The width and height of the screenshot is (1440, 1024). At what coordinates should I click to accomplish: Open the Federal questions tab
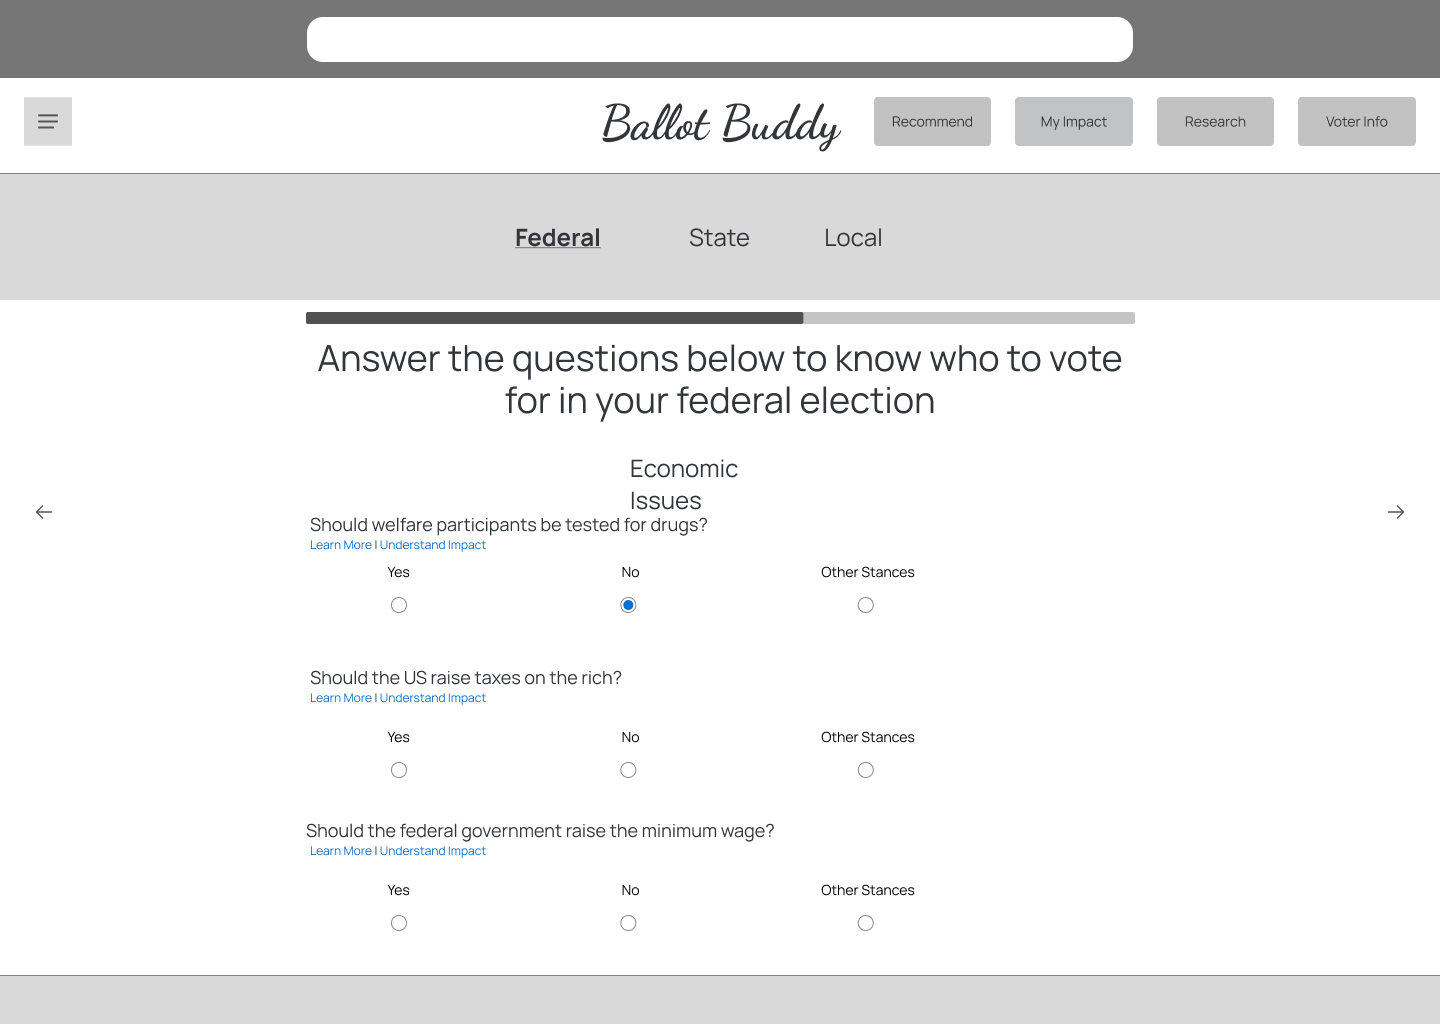pos(557,237)
